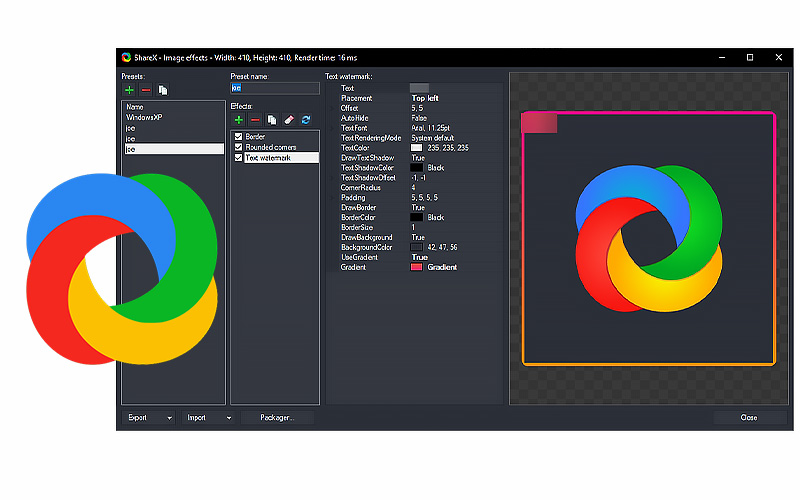The height and width of the screenshot is (500, 800).
Task: Refresh effects with the blue arrows icon
Action: tap(306, 120)
